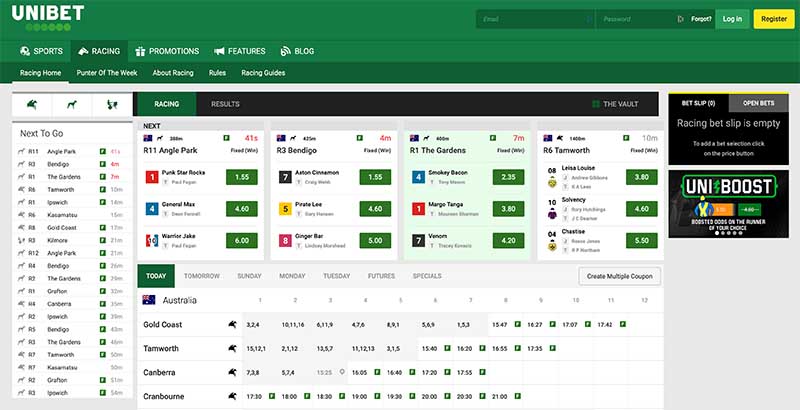Open the Futures tab
800x410 pixels.
[x=381, y=276]
